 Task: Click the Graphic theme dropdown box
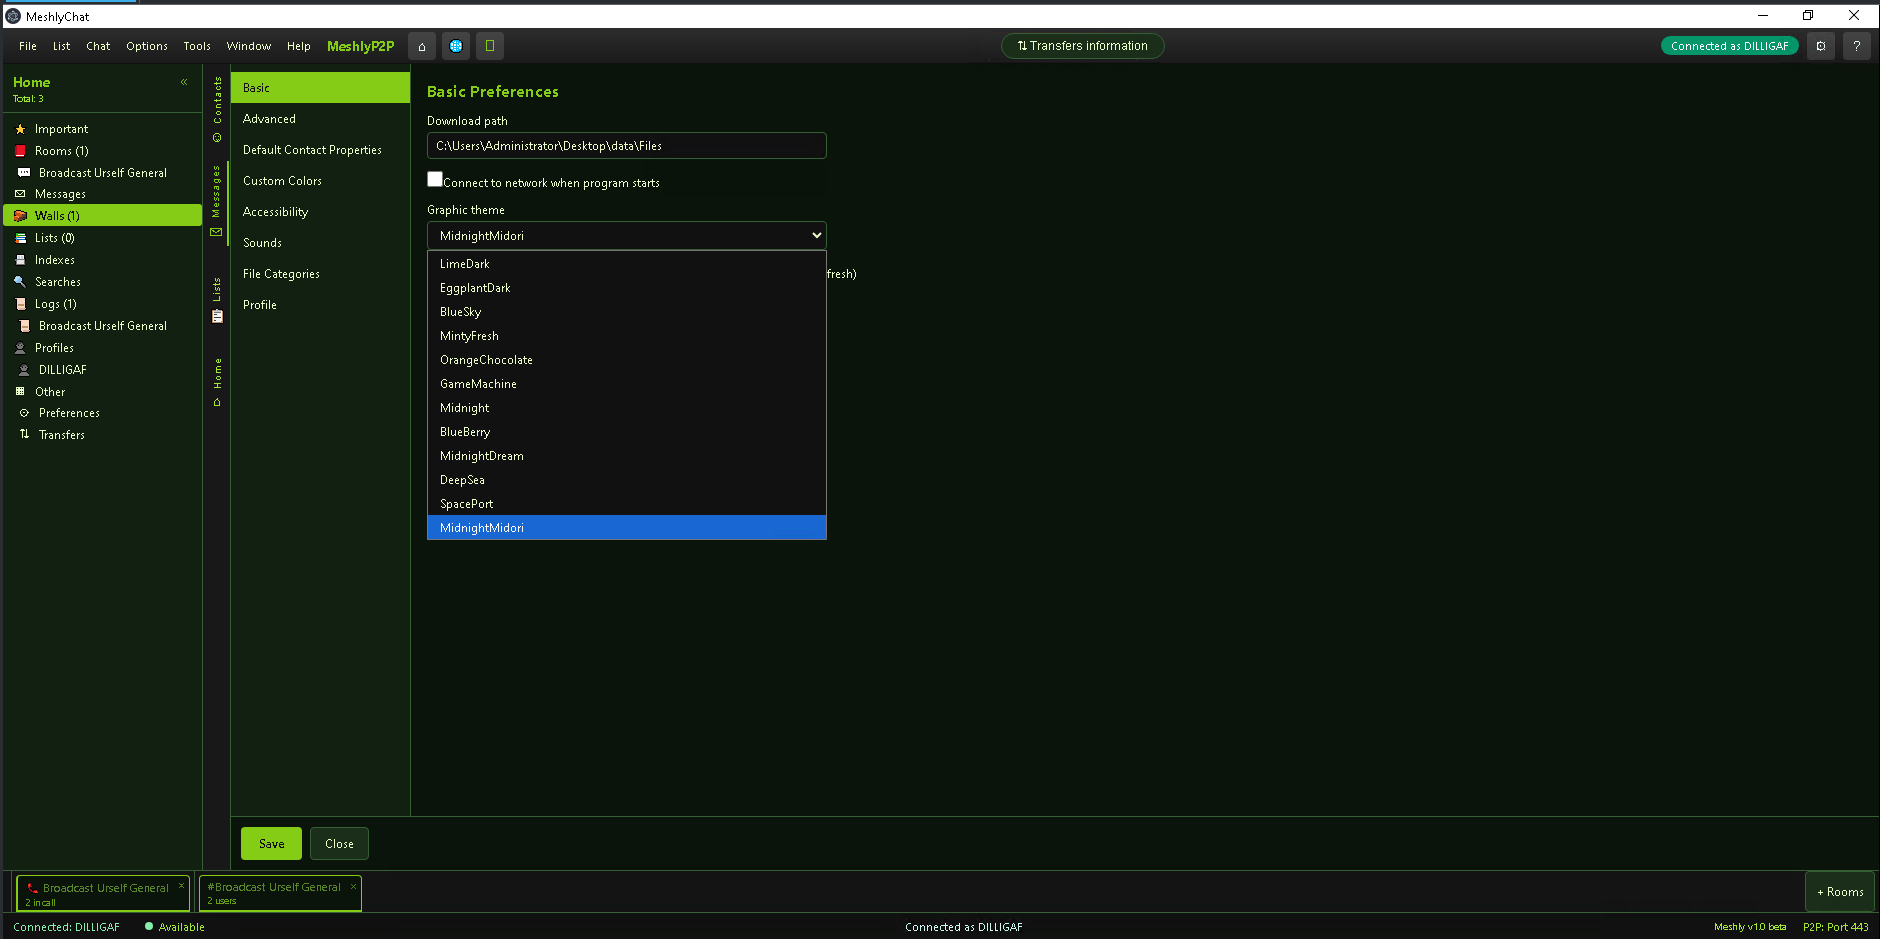click(x=627, y=236)
